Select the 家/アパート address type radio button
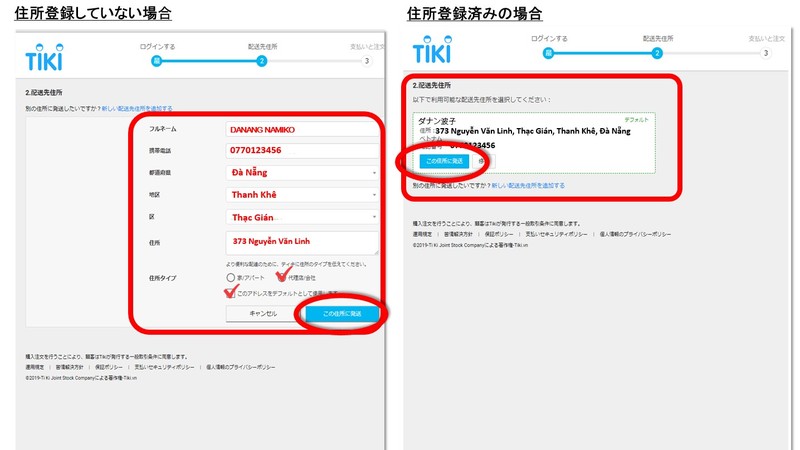Screen dimensions: 800x450 pos(230,277)
